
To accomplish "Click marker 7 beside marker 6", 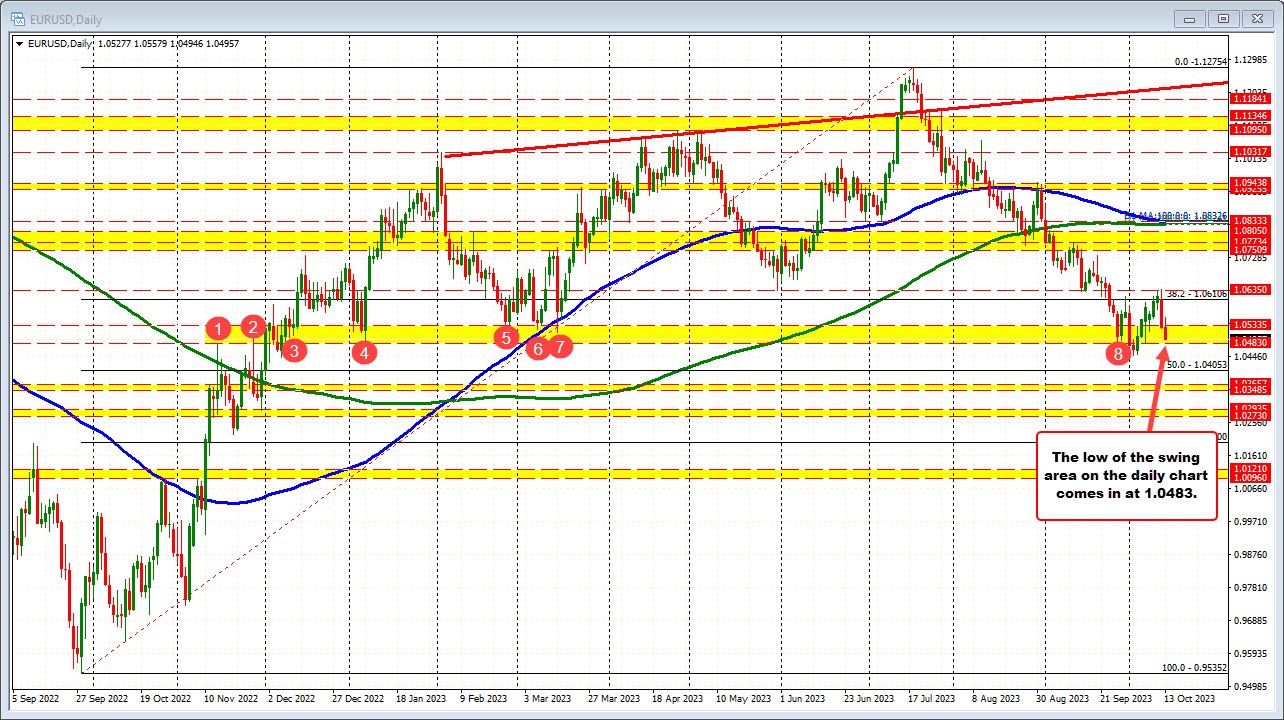I will click(x=561, y=347).
